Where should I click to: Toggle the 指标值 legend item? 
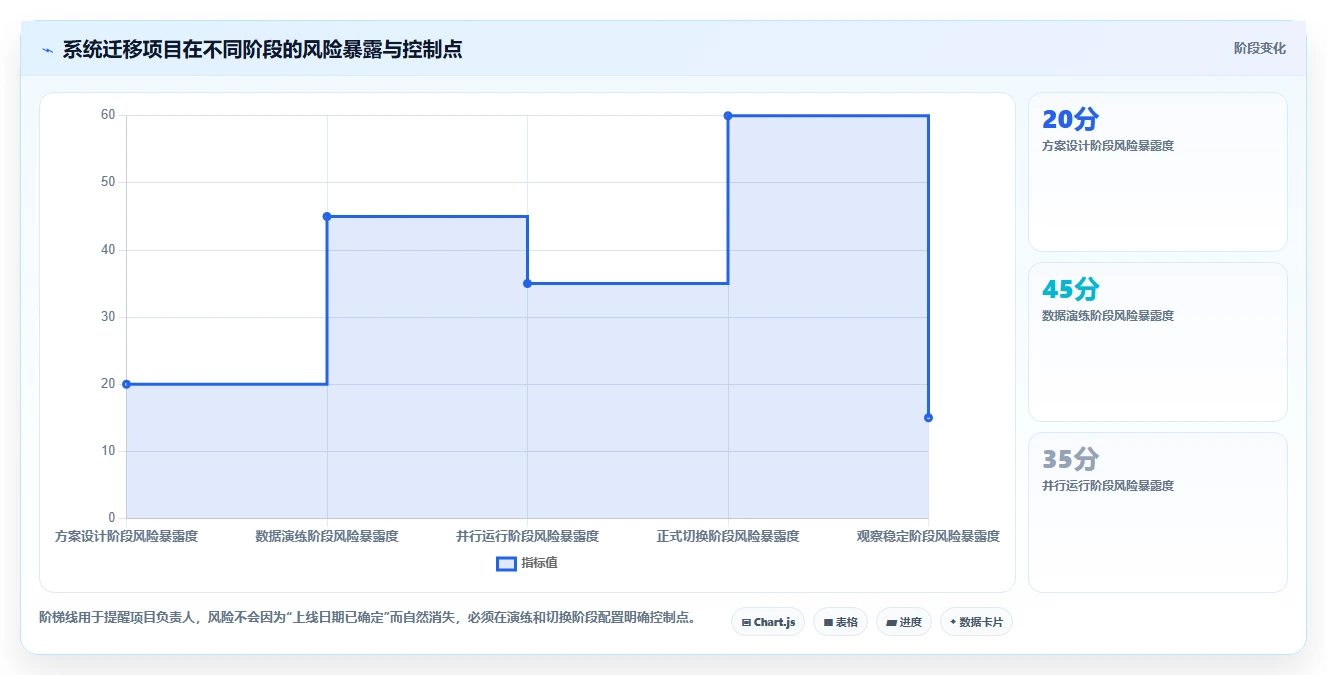[527, 563]
